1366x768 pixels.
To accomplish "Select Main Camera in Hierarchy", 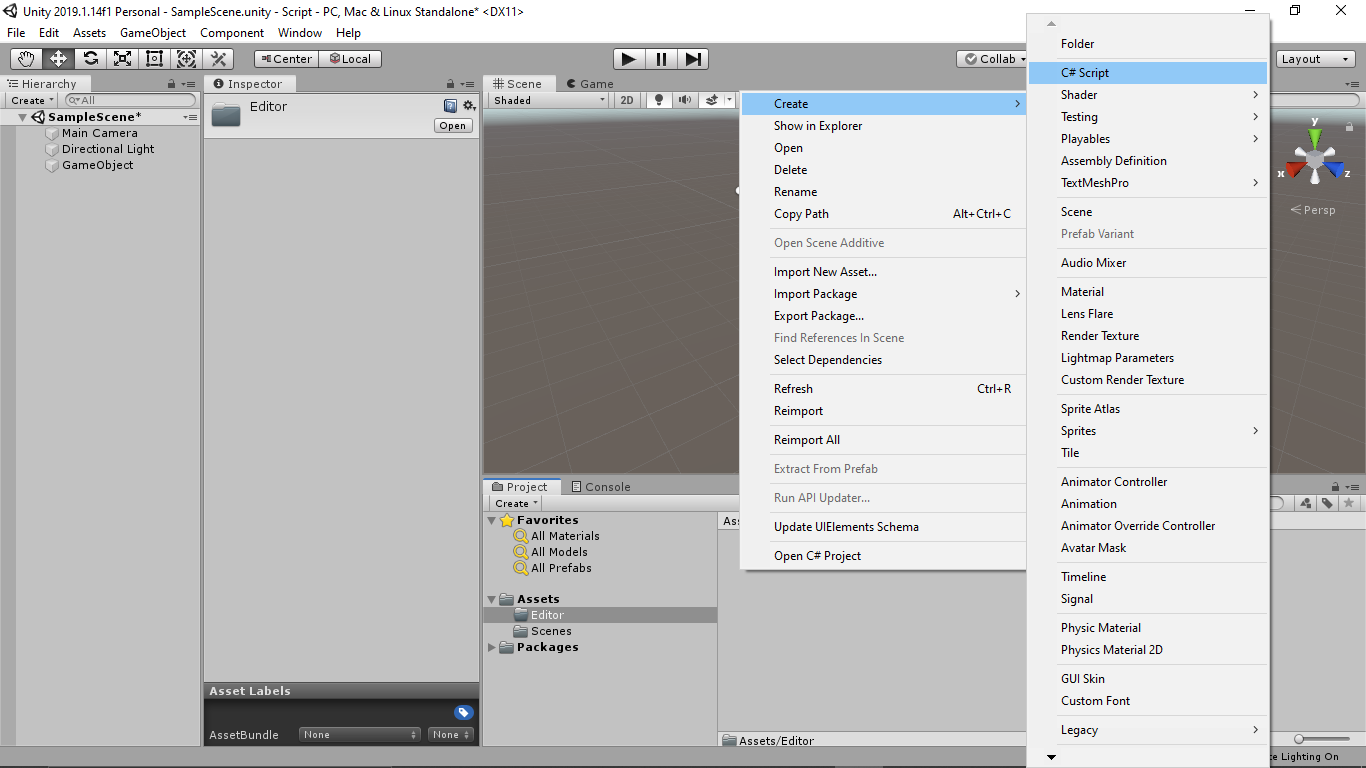I will (100, 133).
